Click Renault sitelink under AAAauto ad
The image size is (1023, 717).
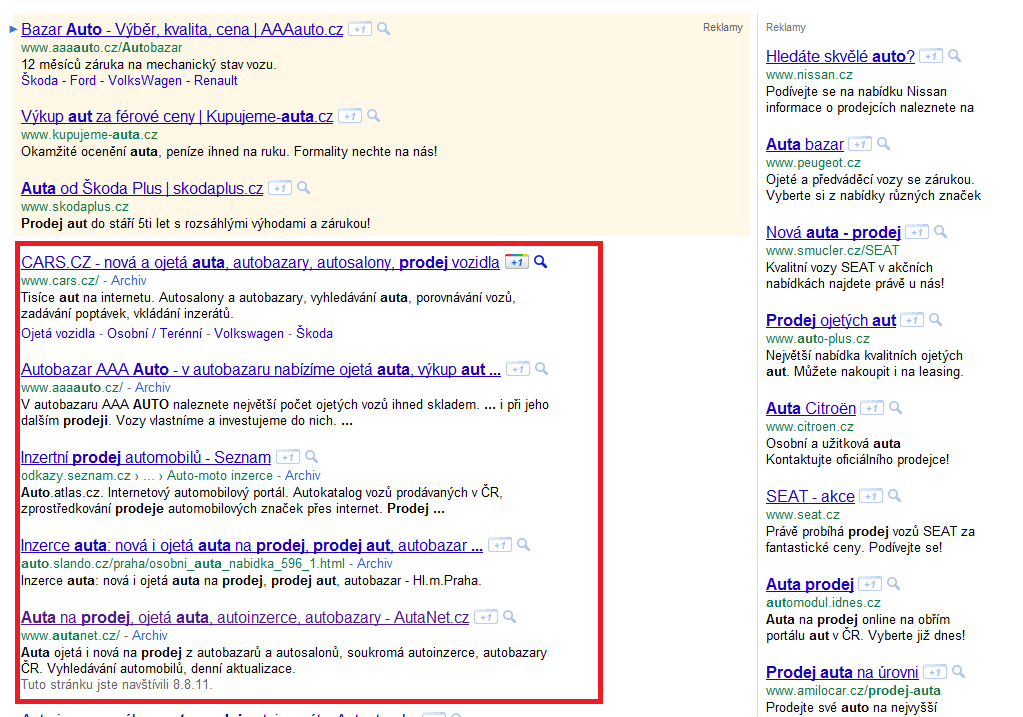pos(216,80)
